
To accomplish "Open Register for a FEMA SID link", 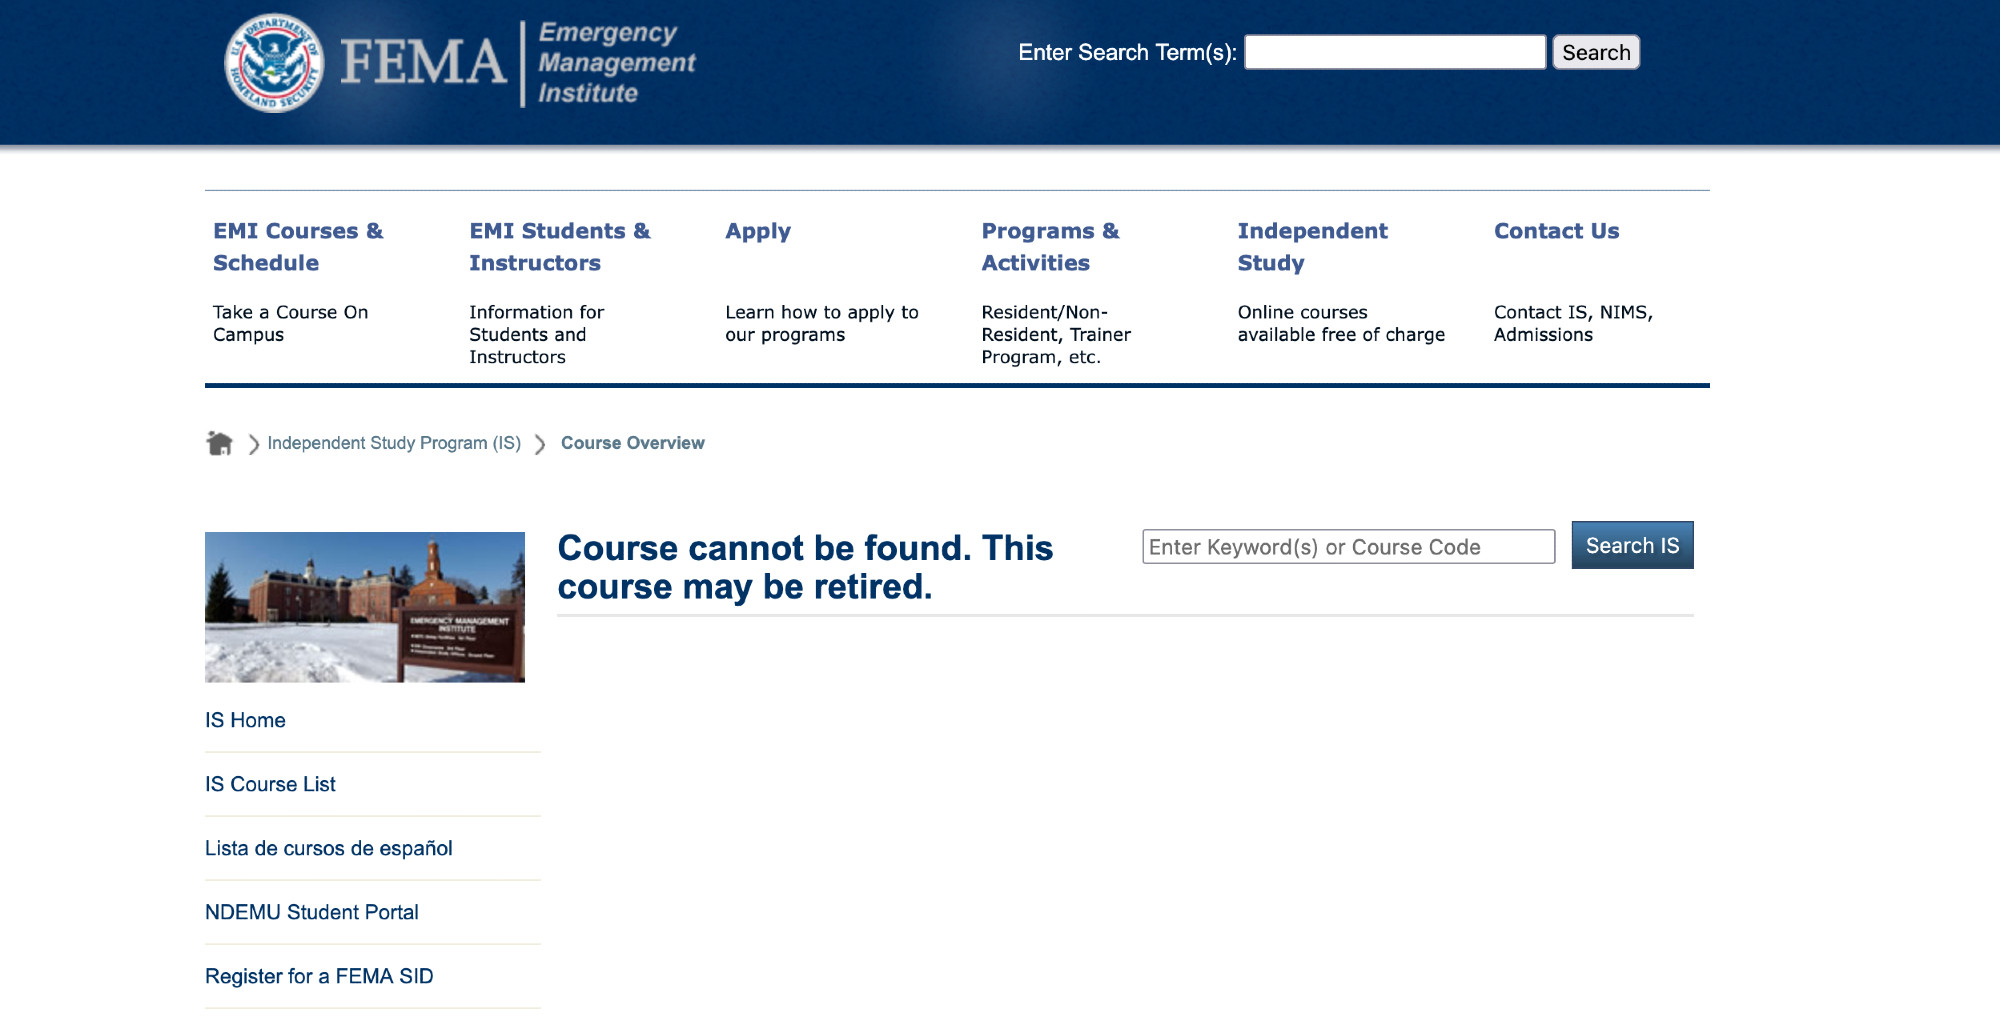I will click(319, 976).
